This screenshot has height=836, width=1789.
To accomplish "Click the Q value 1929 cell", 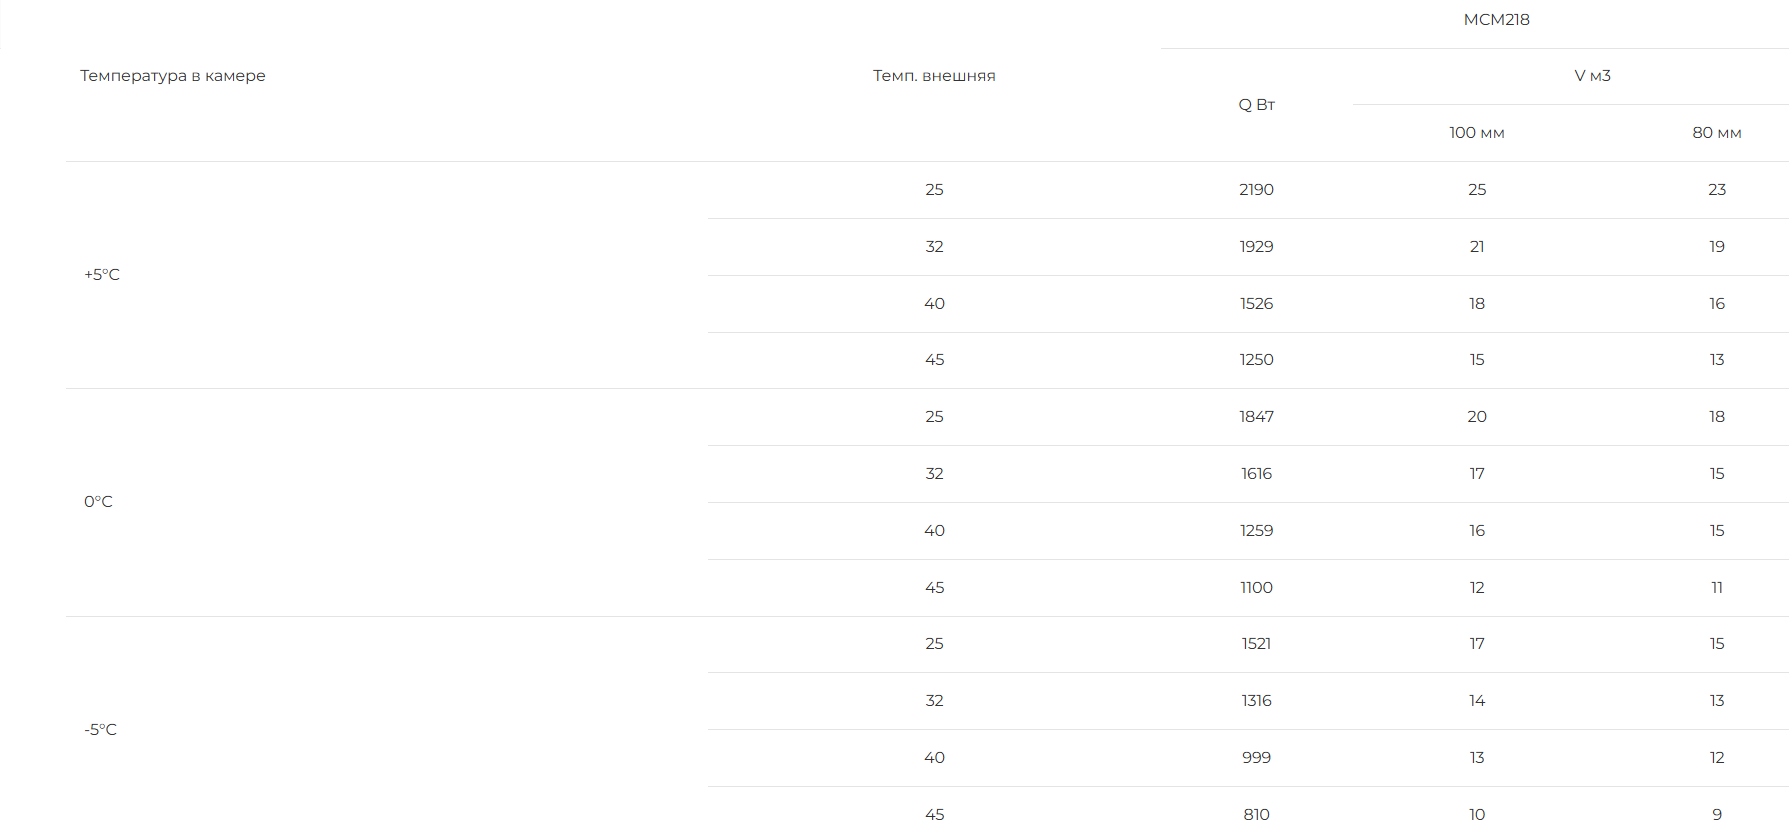I will coord(1256,247).
